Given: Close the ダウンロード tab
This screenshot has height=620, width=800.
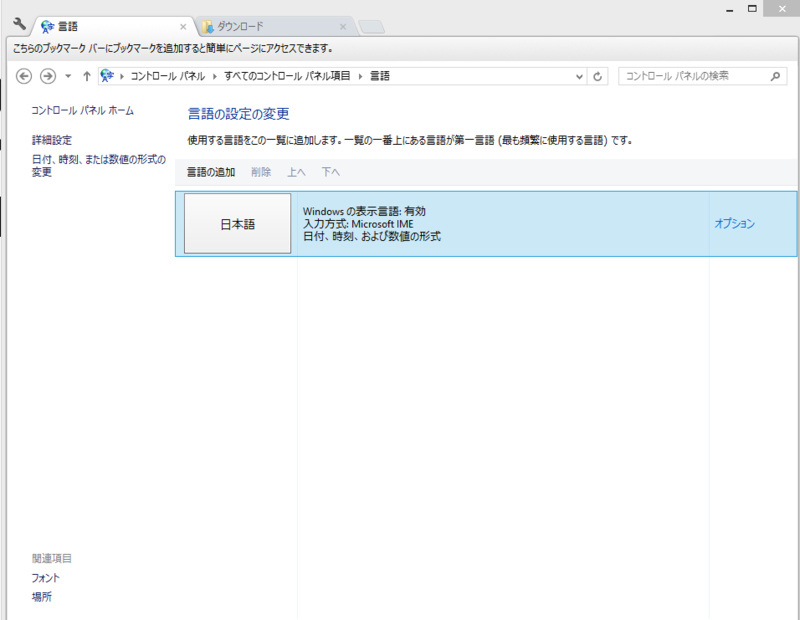Looking at the screenshot, I should click(x=343, y=27).
